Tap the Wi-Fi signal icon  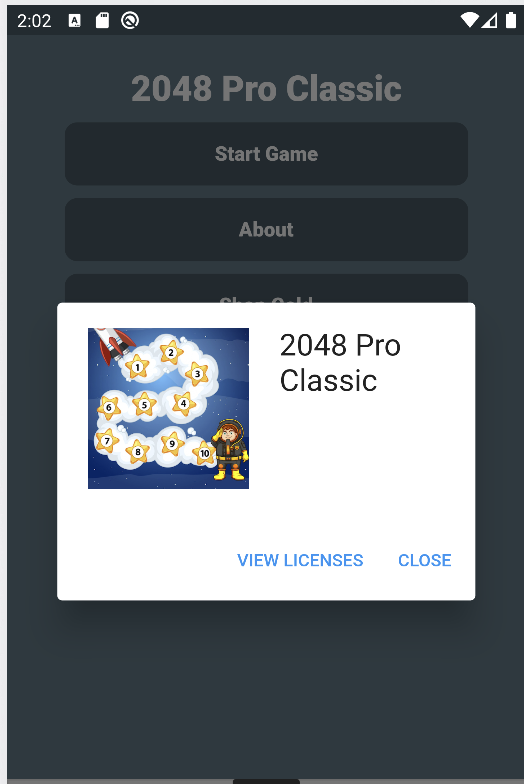click(469, 20)
